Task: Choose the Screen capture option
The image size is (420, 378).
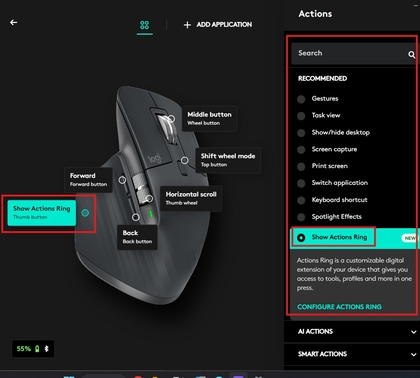Action: pos(301,149)
